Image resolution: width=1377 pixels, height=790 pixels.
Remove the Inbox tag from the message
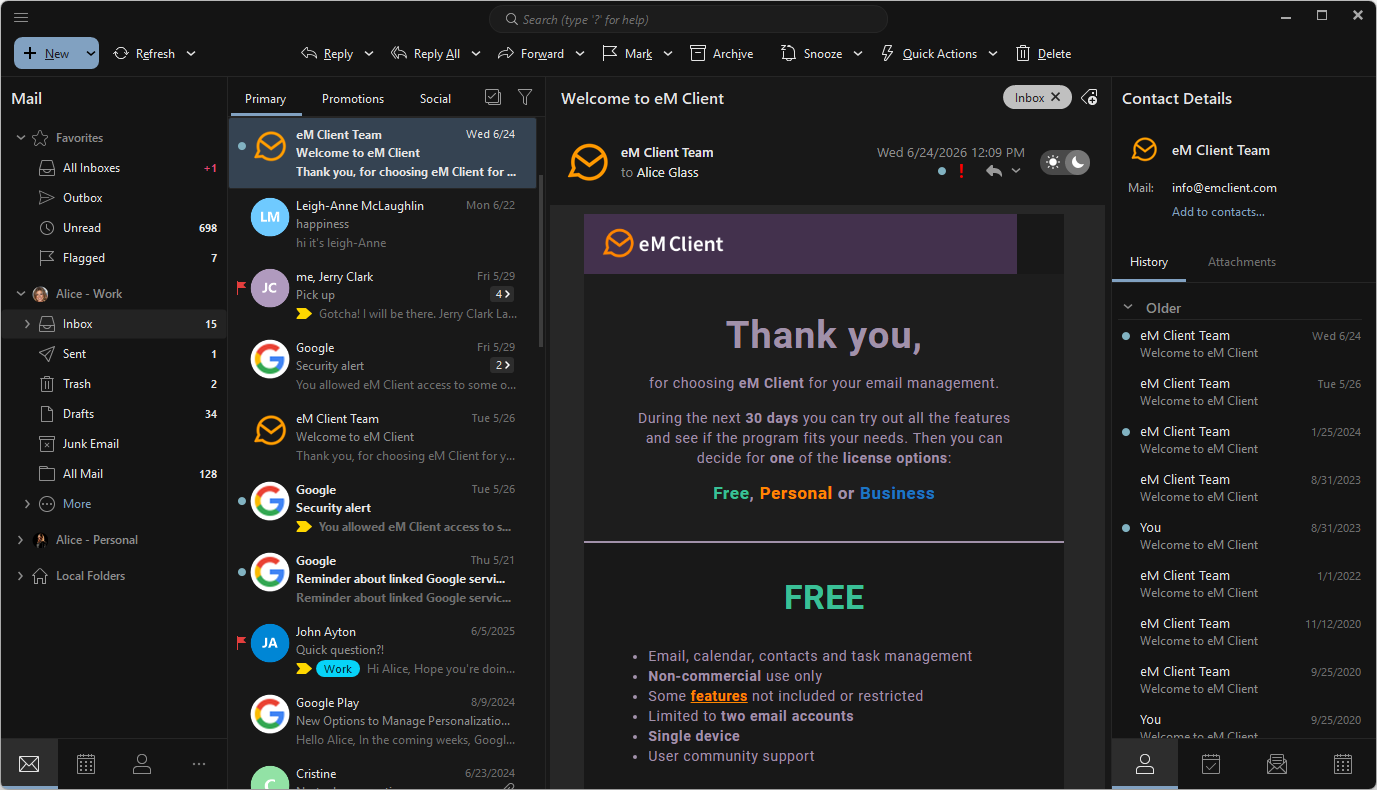point(1055,98)
